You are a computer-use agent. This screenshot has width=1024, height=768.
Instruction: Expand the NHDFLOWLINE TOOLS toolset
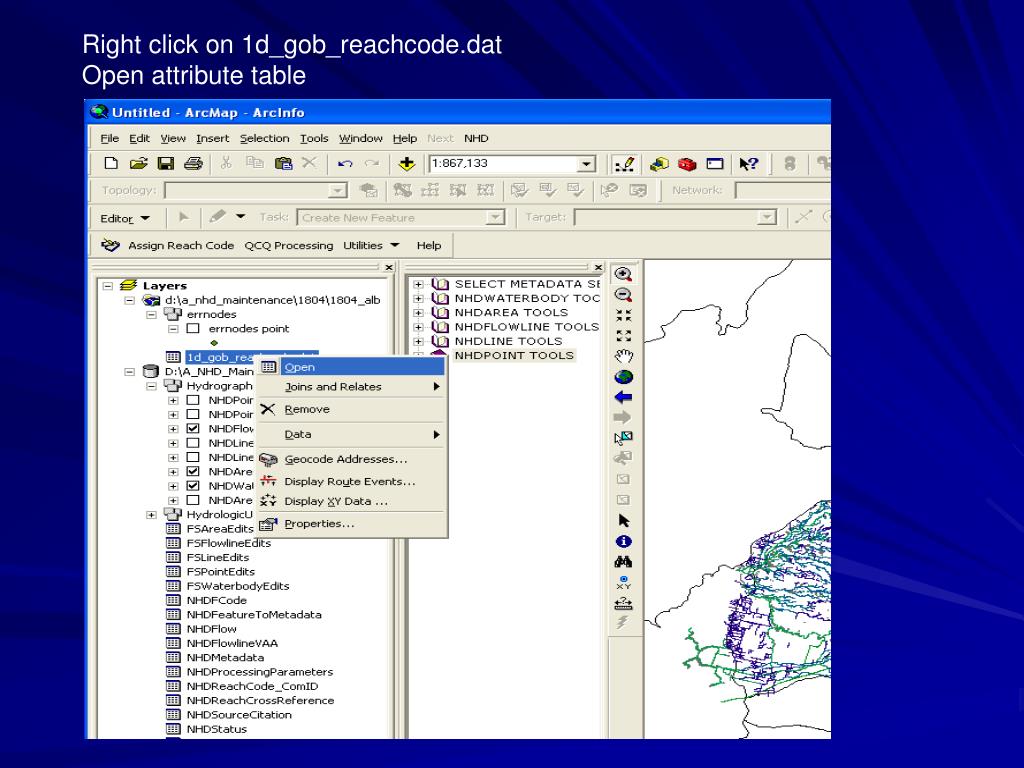pyautogui.click(x=418, y=327)
